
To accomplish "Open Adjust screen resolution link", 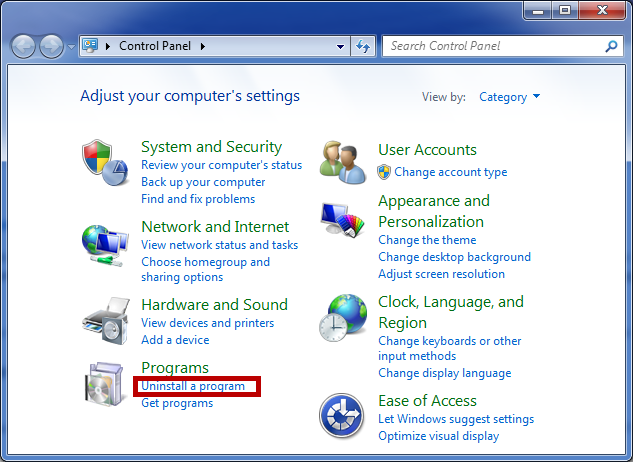I will [x=441, y=274].
